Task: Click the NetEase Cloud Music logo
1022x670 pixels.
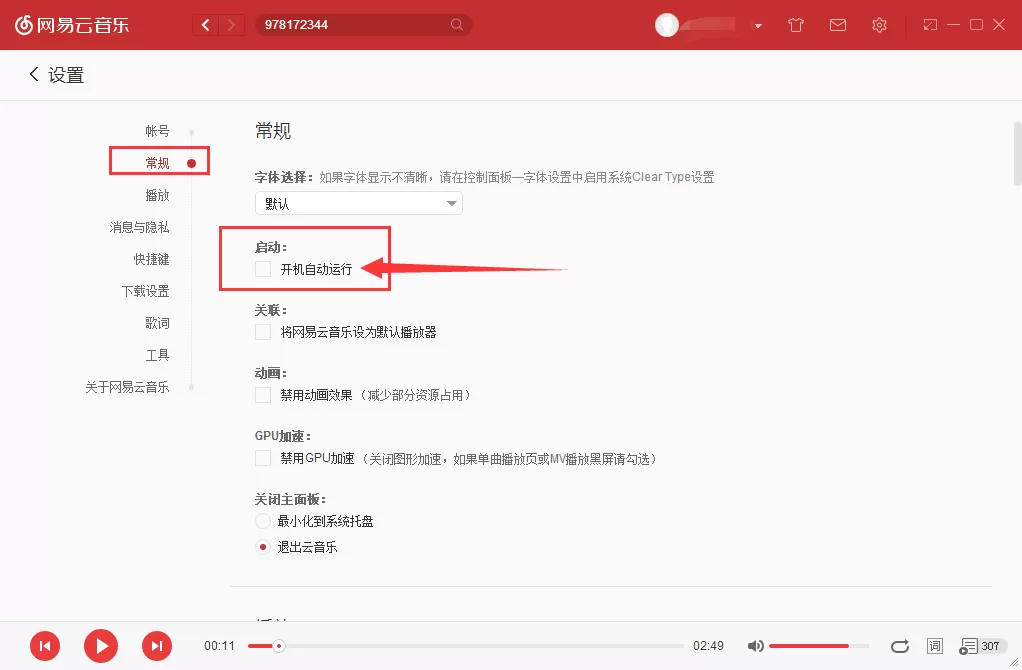Action: pos(72,25)
